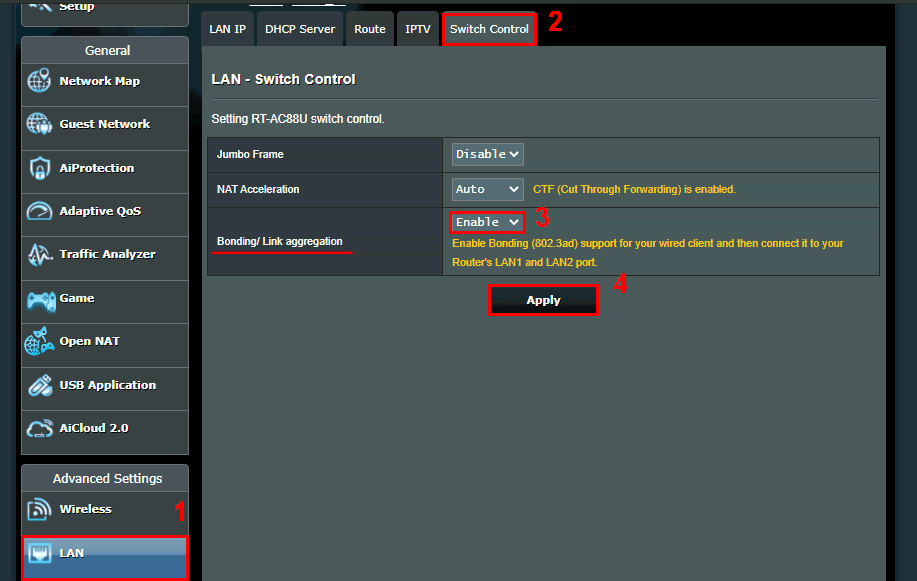Open the DHCP Server tab

[300, 29]
